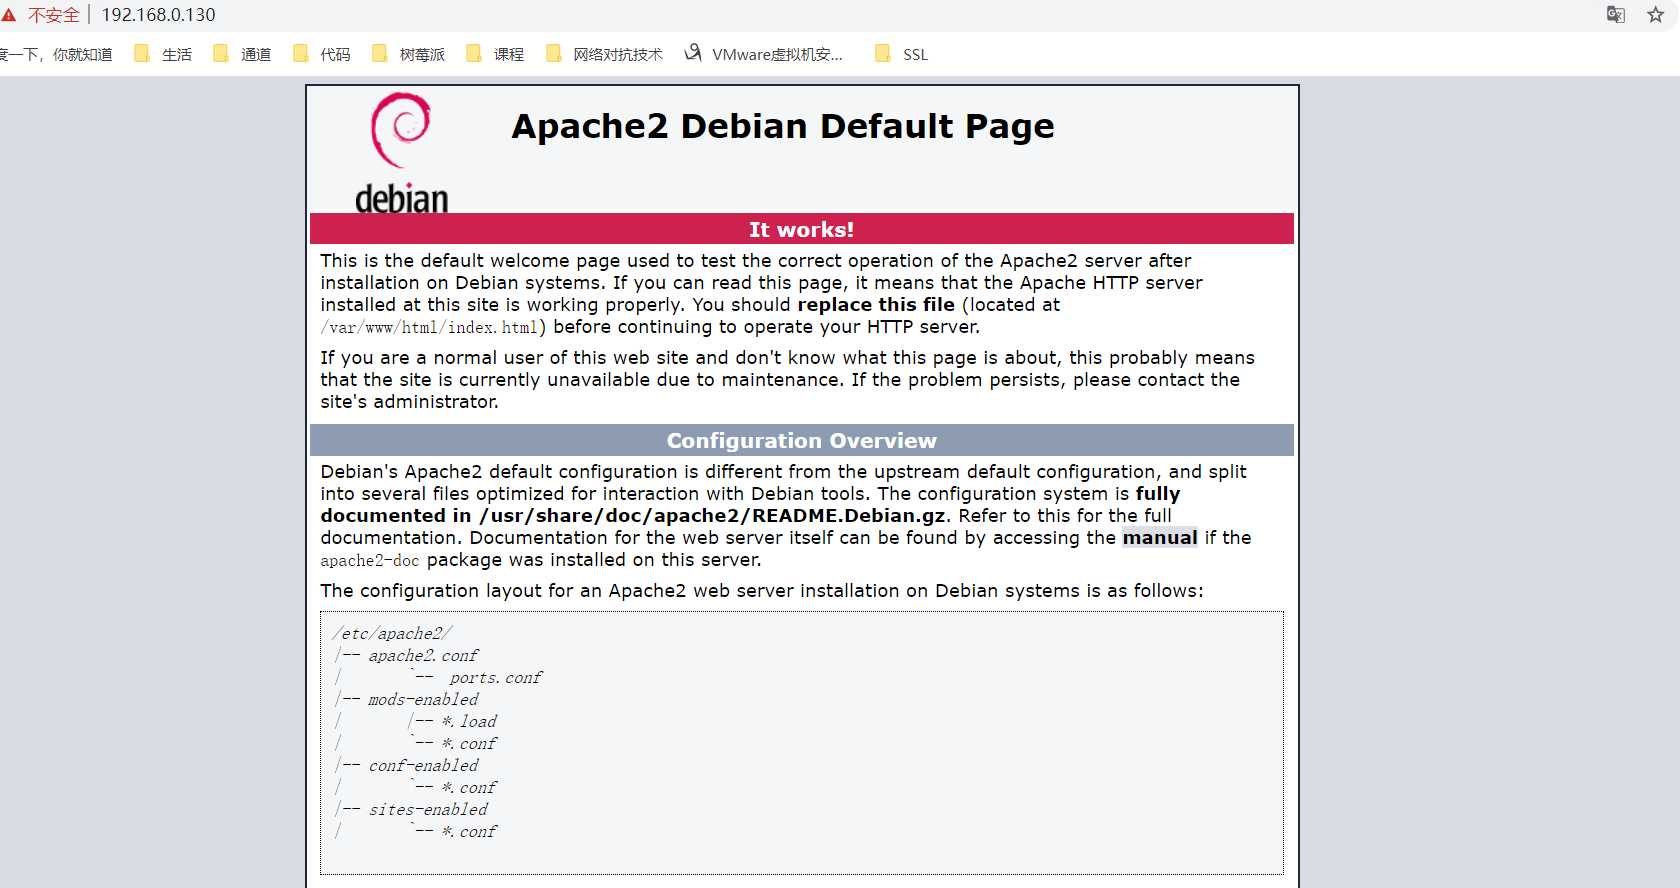
Task: Click the *.load tree entry
Action: click(x=469, y=721)
